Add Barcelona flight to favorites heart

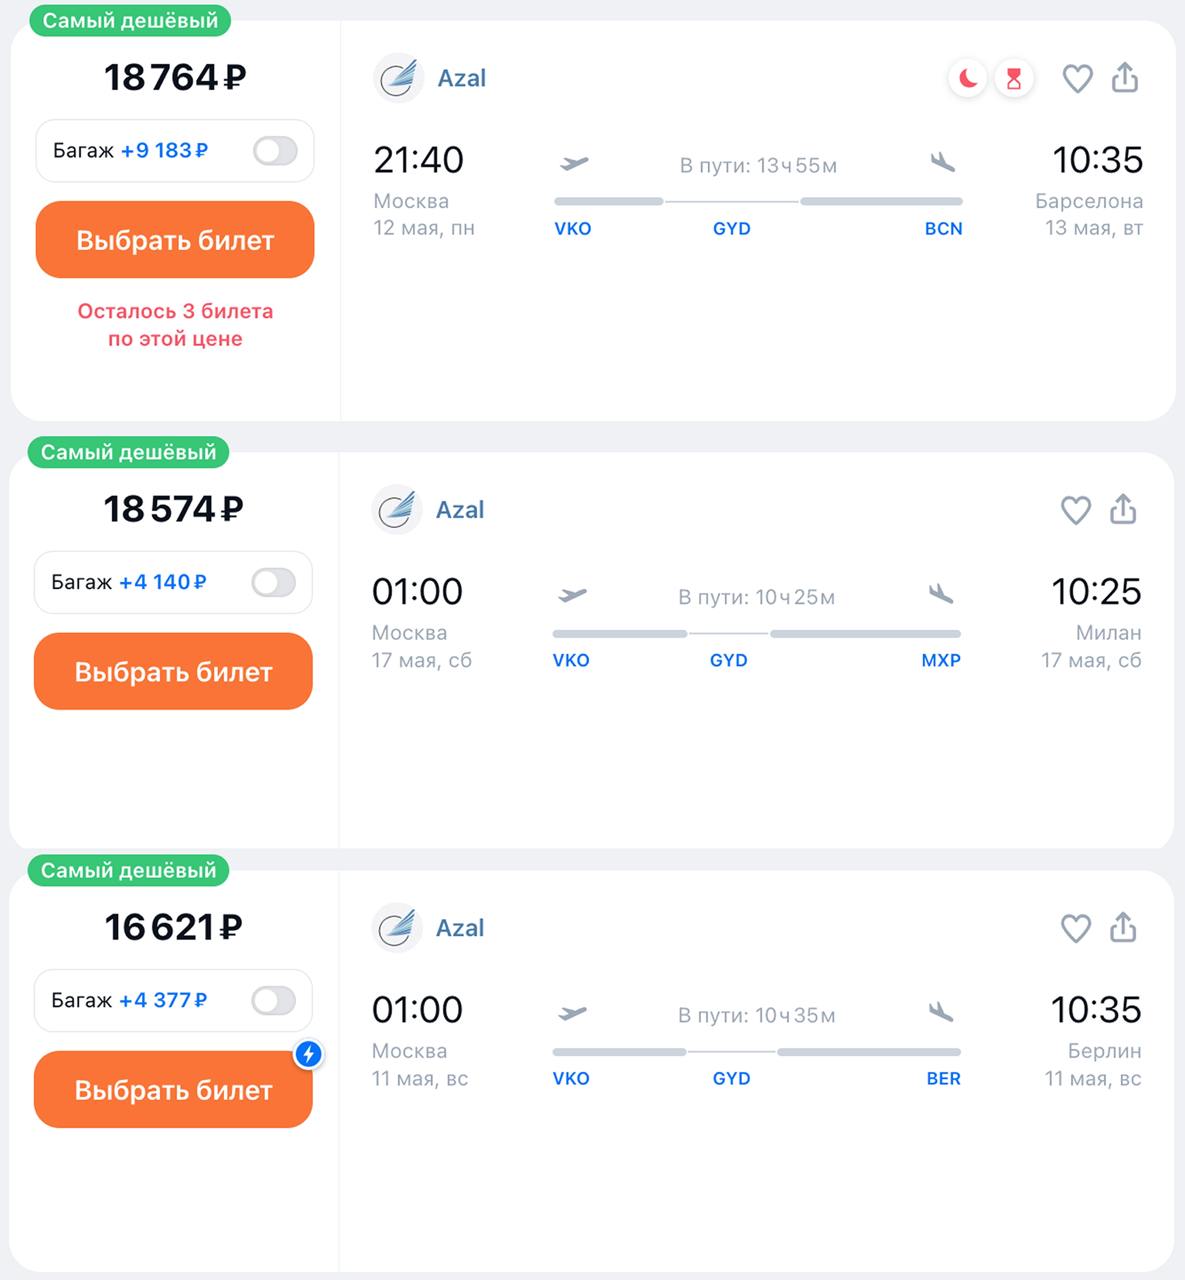pyautogui.click(x=1077, y=78)
